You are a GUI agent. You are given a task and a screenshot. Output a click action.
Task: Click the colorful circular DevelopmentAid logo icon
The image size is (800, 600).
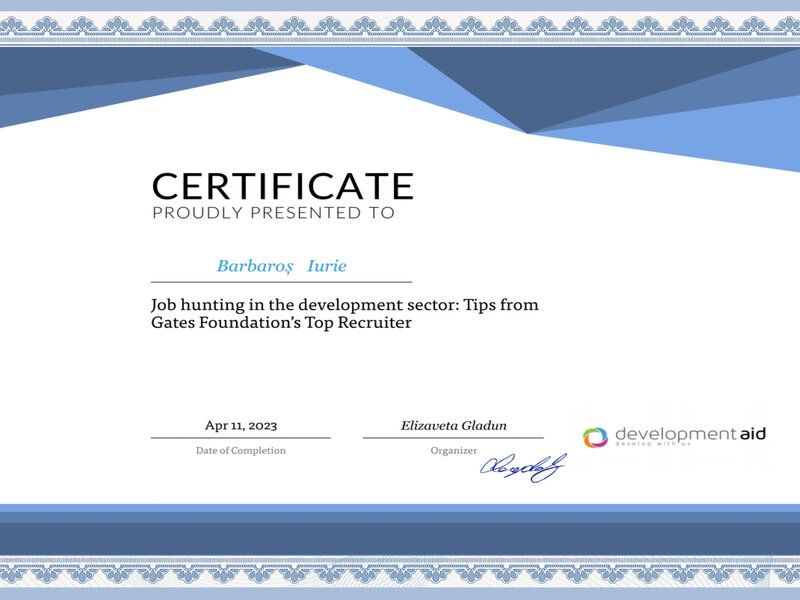pyautogui.click(x=595, y=436)
